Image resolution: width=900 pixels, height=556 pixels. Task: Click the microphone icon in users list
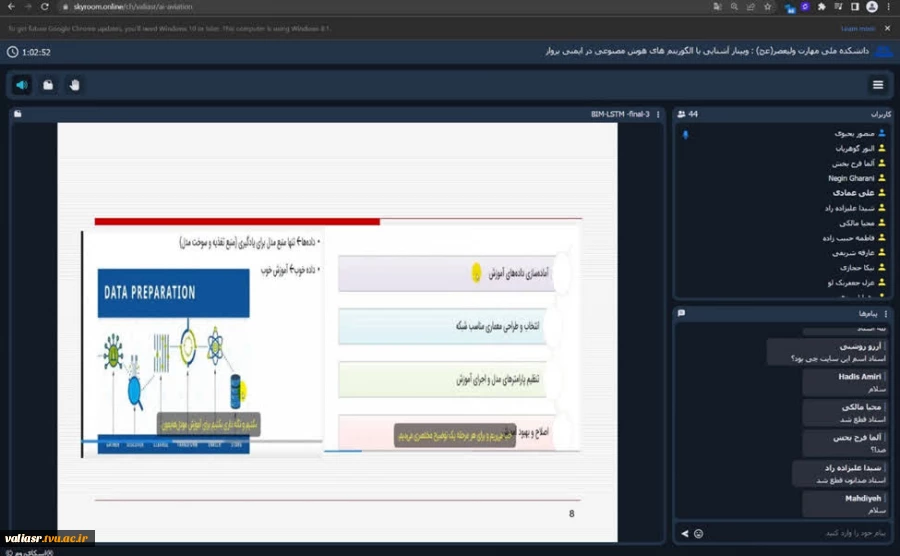[685, 135]
